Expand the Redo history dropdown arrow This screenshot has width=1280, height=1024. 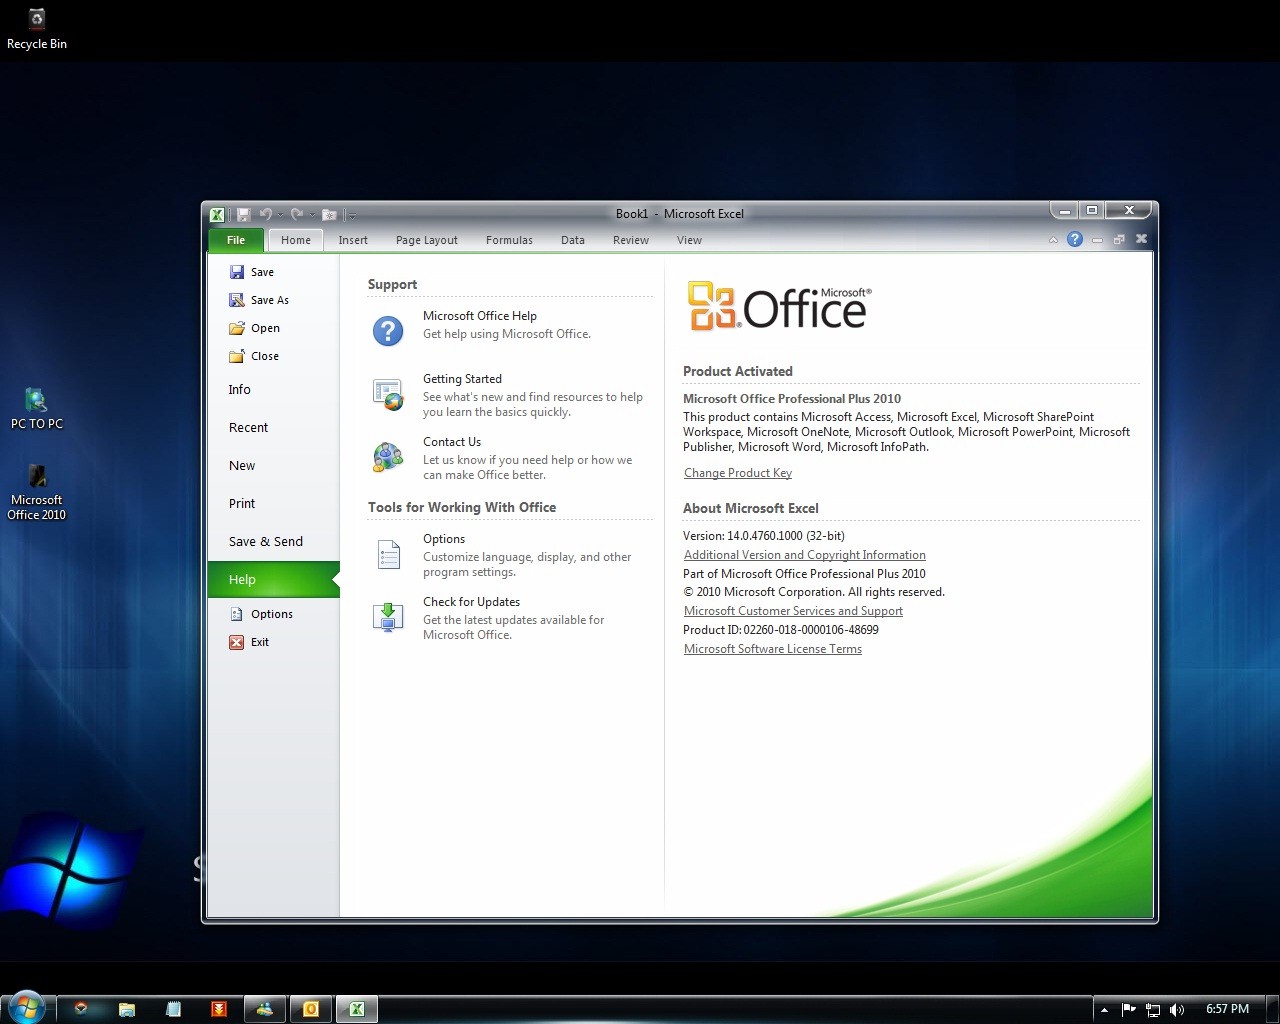[312, 214]
